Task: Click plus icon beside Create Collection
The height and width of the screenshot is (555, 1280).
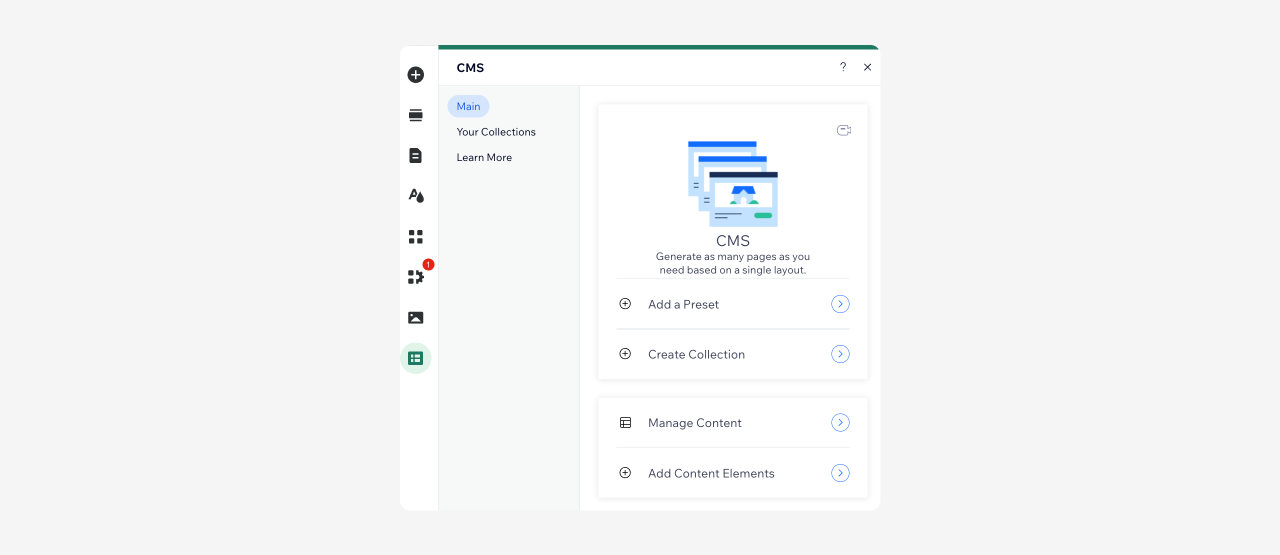Action: (x=625, y=354)
